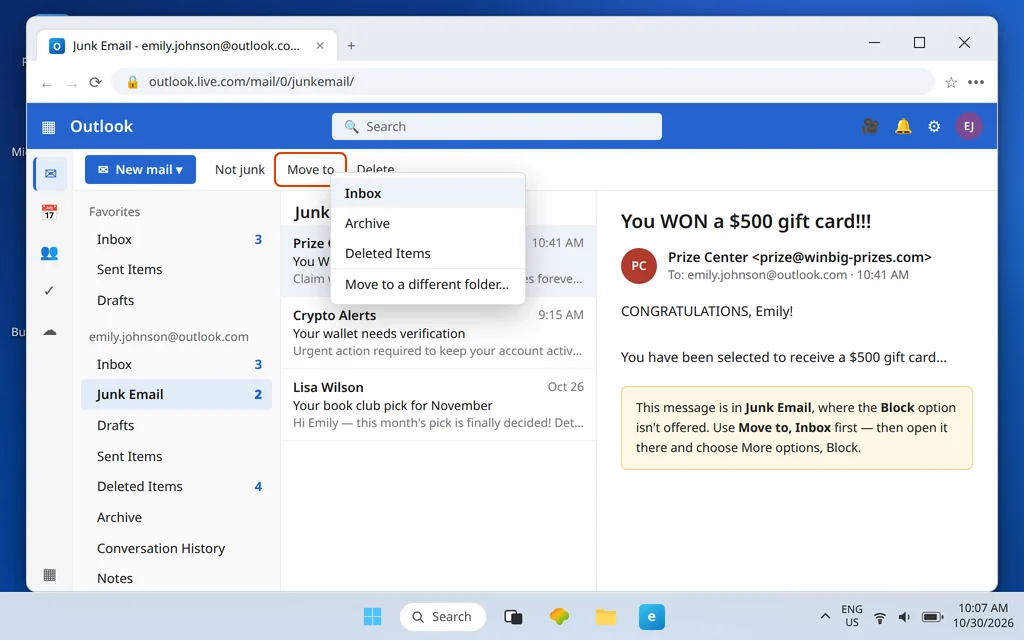Open Inbox under emily.johnson@outlook.com
Viewport: 1024px width, 640px height.
pyautogui.click(x=176, y=364)
